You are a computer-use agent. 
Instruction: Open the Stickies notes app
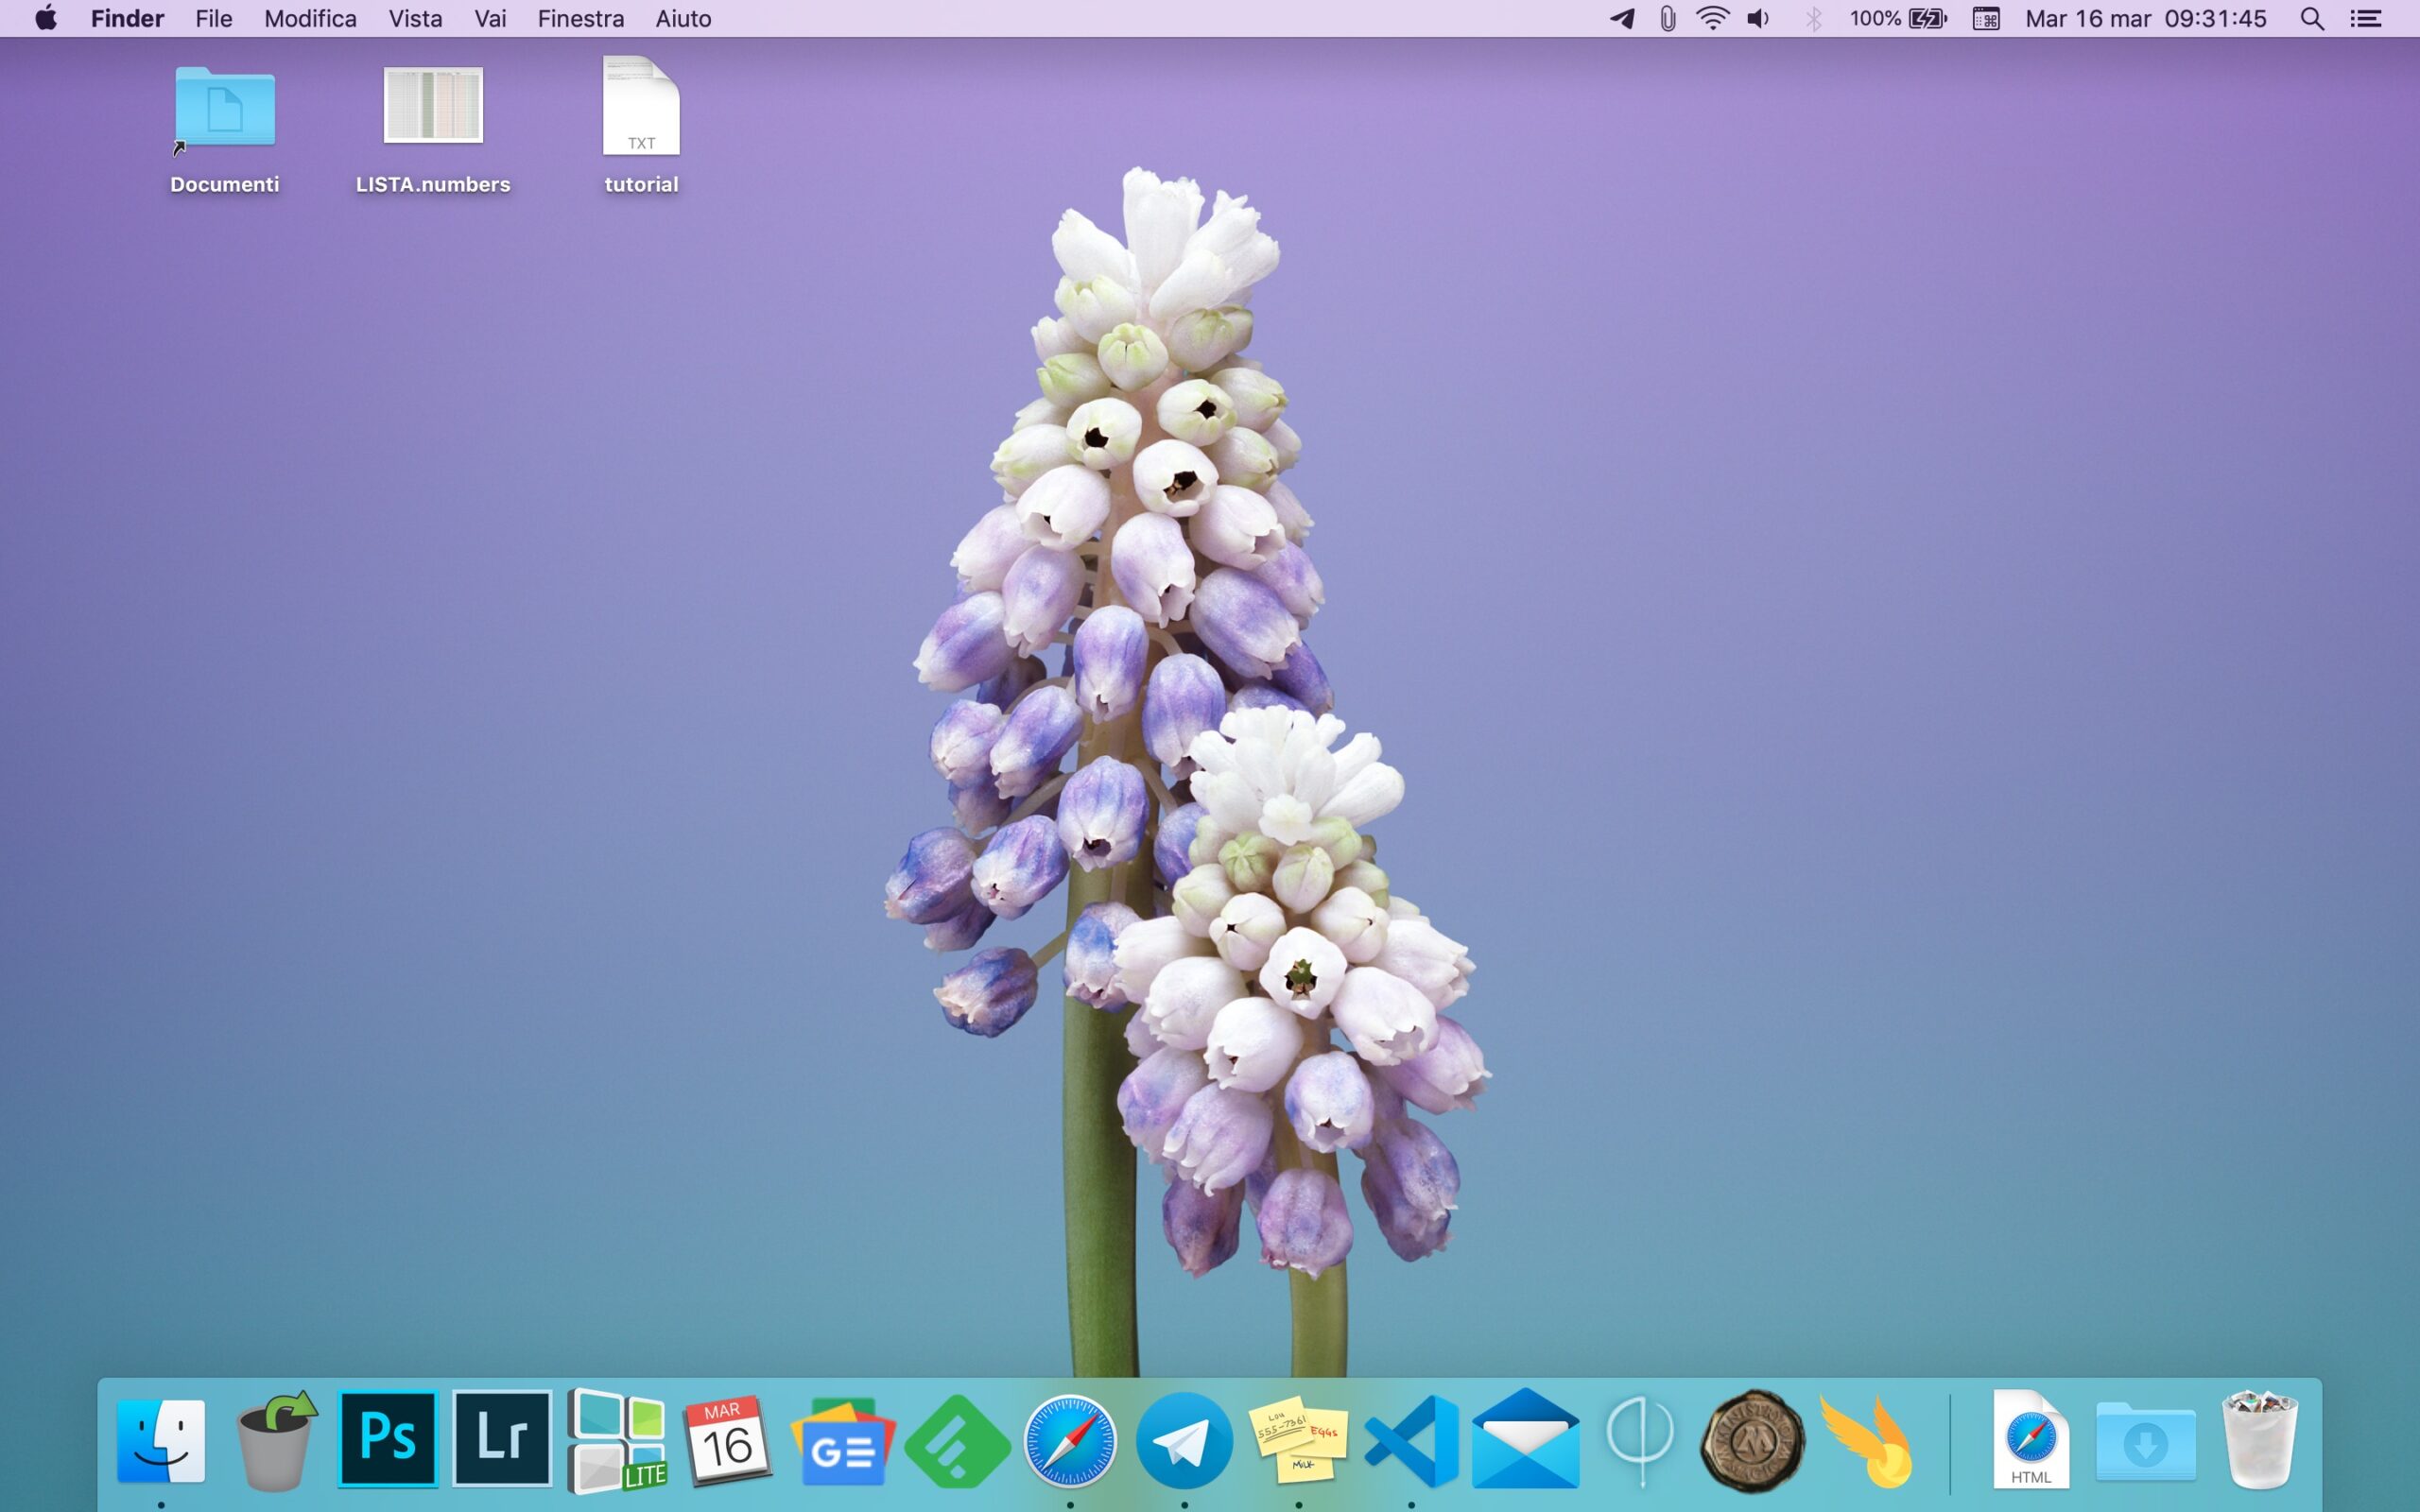(1298, 1441)
